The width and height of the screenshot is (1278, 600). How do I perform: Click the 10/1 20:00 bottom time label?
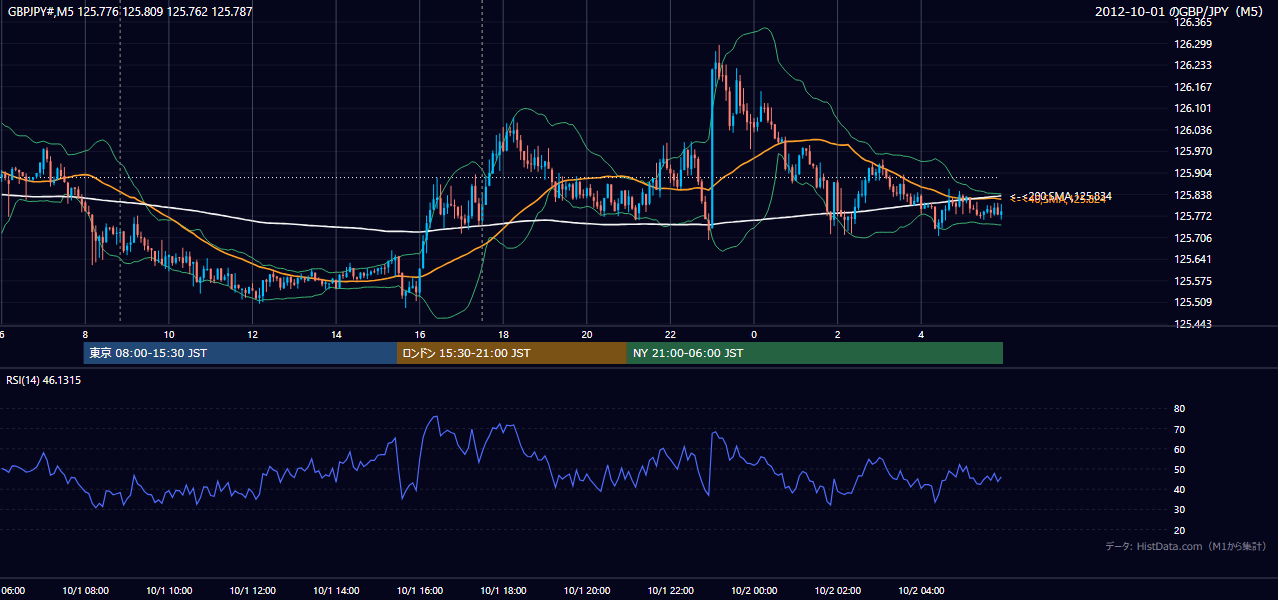(587, 591)
